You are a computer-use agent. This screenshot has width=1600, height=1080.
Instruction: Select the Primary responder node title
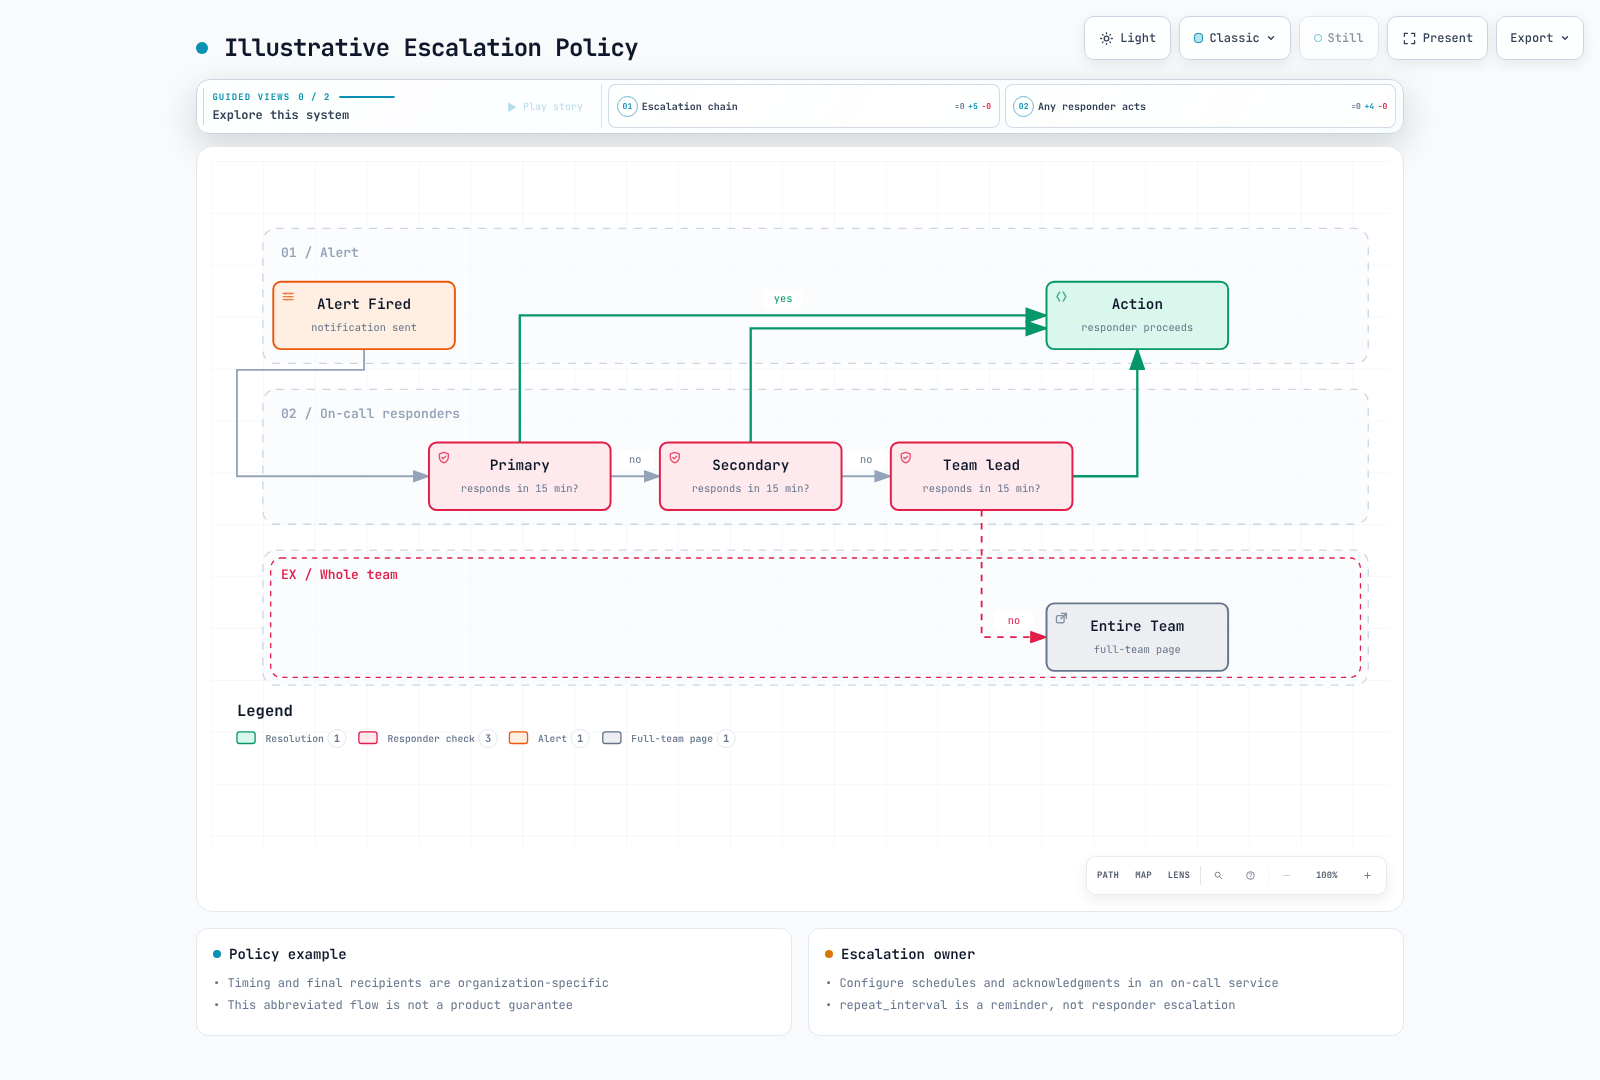click(519, 465)
